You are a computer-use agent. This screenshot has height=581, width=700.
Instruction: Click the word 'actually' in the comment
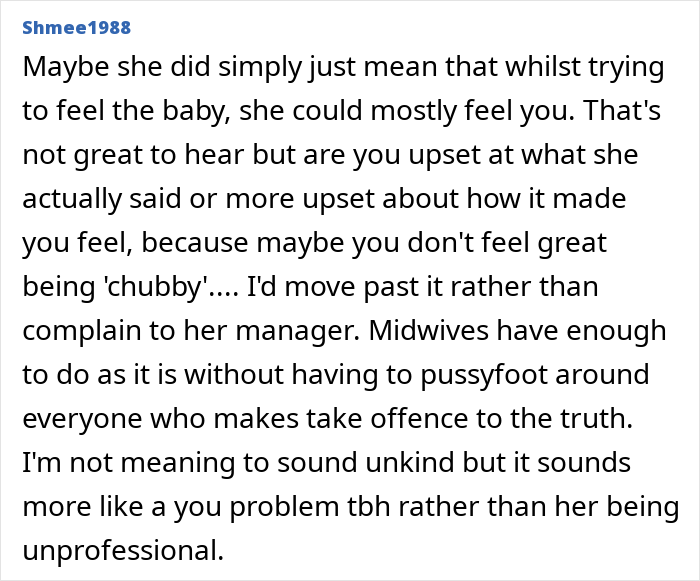pos(72,200)
